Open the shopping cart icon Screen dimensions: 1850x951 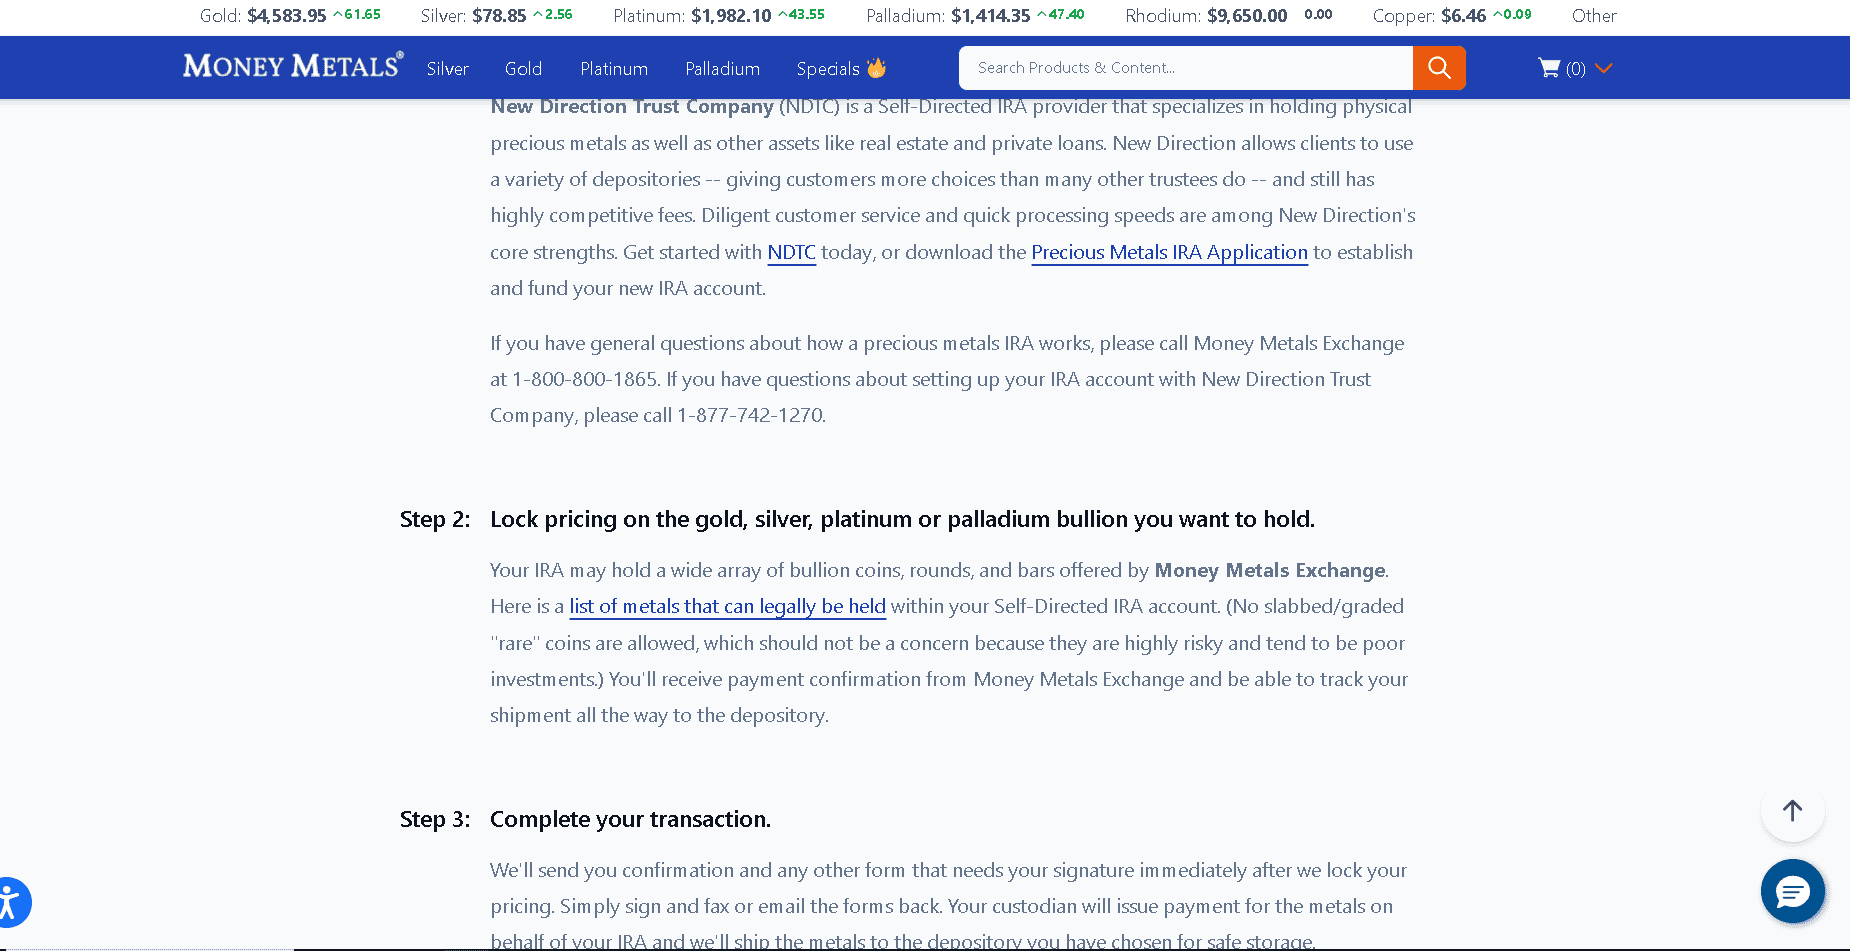click(x=1549, y=68)
